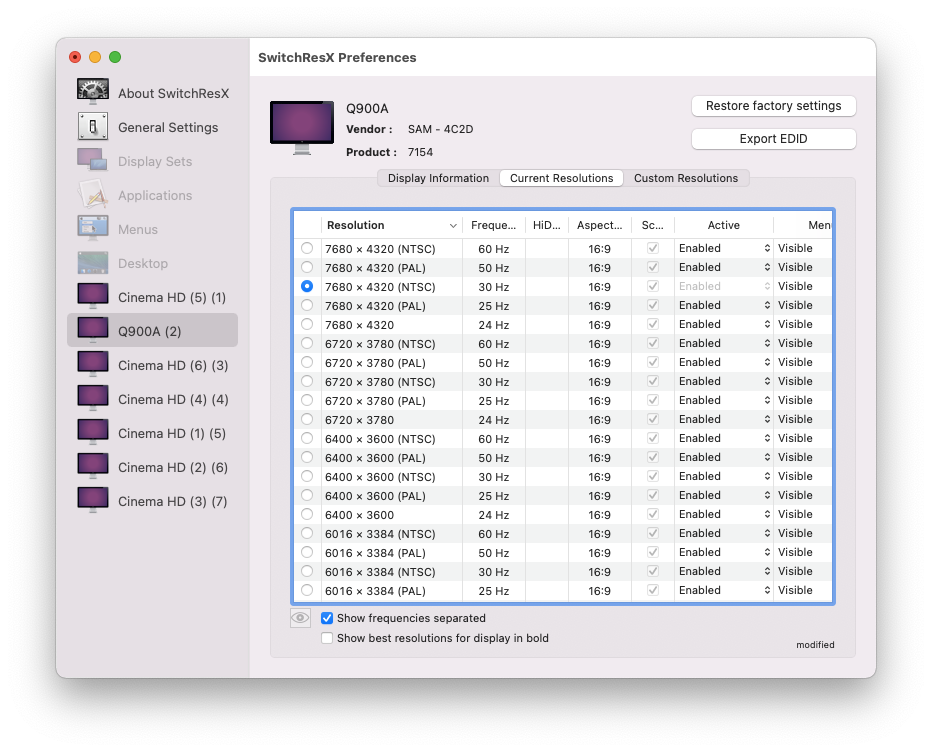Click Frequency column header

[x=493, y=225]
